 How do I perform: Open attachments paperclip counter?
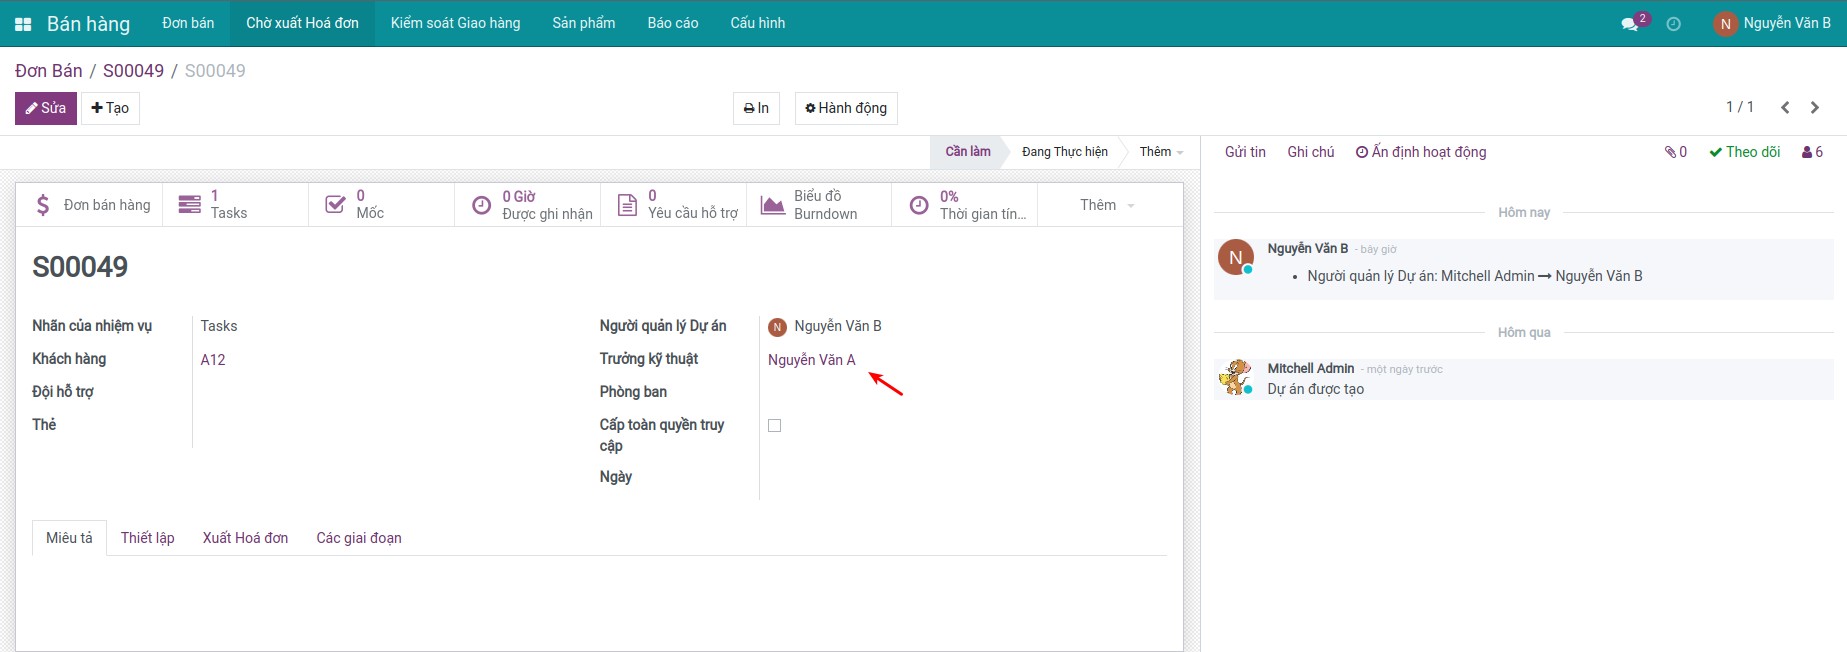click(x=1675, y=152)
